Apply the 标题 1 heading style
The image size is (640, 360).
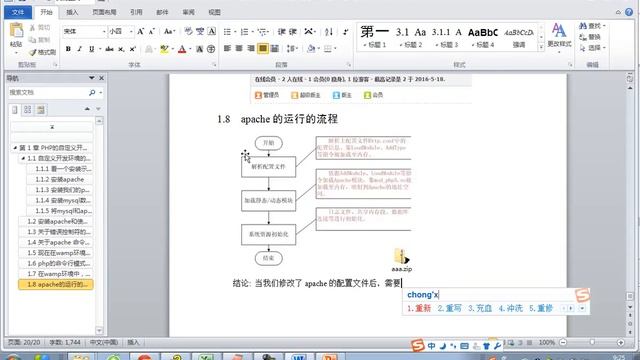[x=375, y=37]
